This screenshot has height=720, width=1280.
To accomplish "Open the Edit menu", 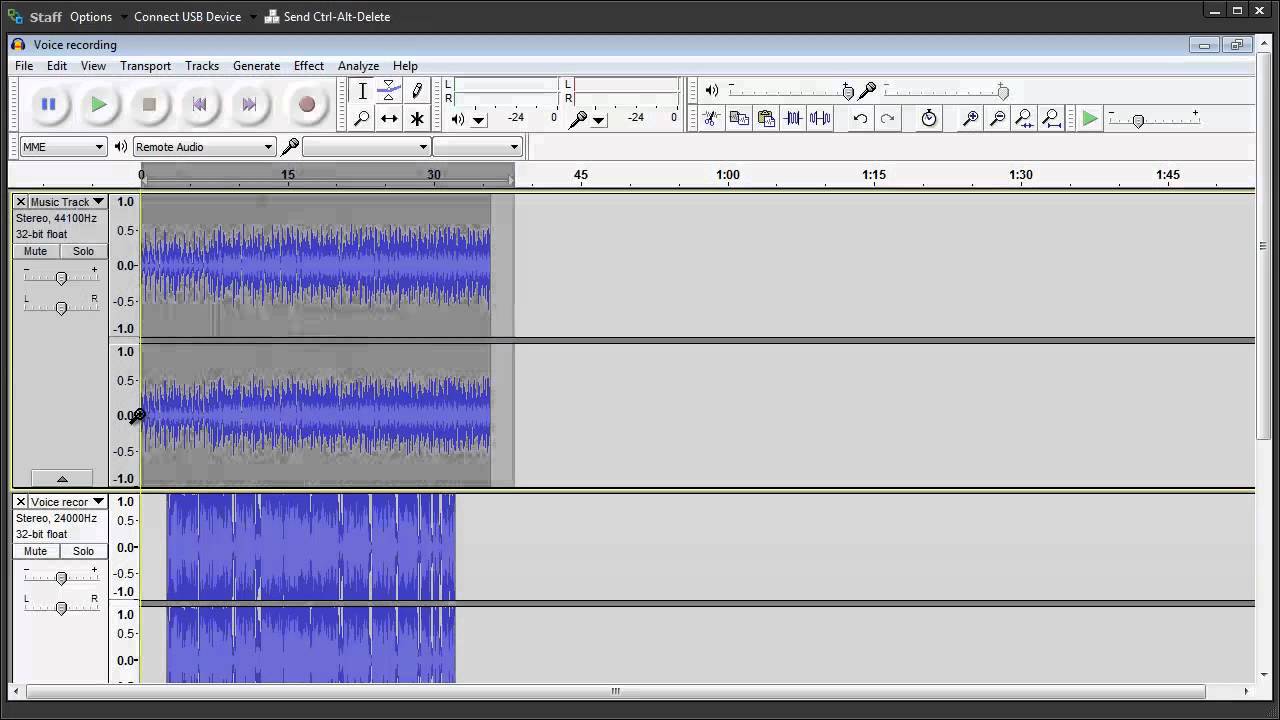I will tap(57, 66).
